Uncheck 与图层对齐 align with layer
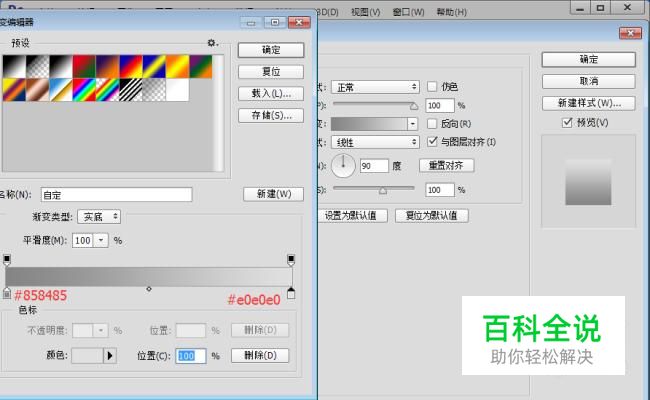Viewport: 650px width, 400px height. 432,142
